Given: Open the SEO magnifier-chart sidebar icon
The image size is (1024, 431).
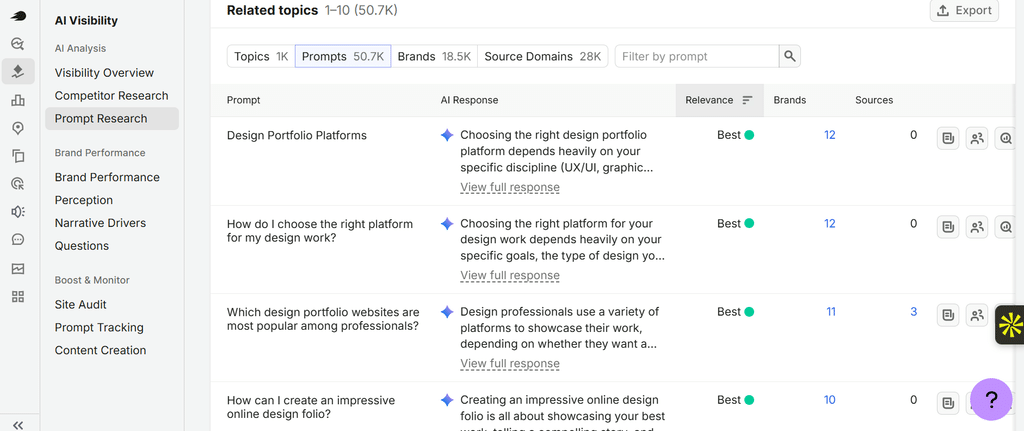Looking at the screenshot, I should [x=18, y=44].
